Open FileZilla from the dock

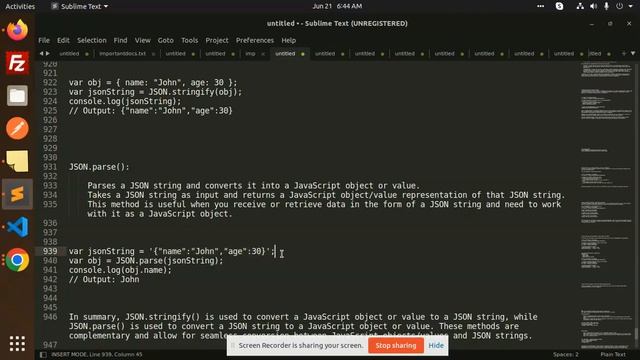click(17, 63)
